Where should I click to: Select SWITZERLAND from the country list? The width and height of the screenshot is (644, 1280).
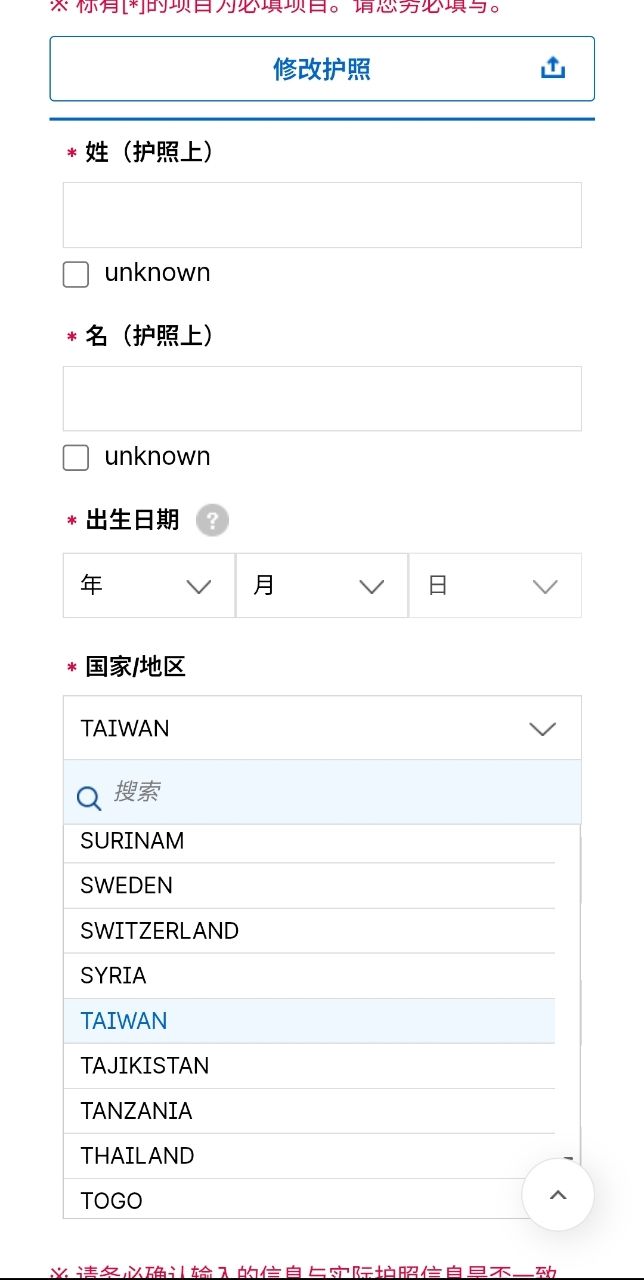pyautogui.click(x=309, y=931)
